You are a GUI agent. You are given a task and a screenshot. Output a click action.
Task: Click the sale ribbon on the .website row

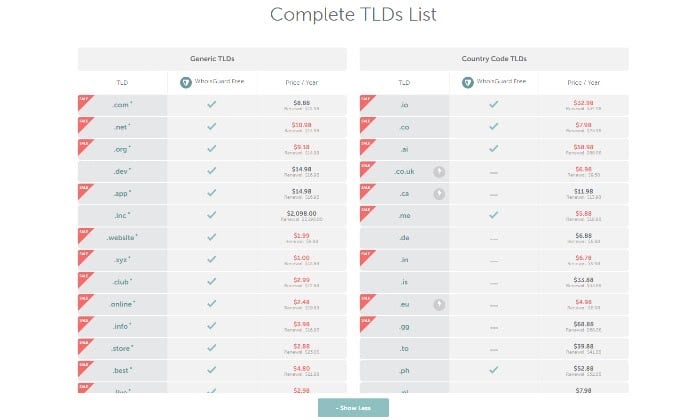point(85,235)
